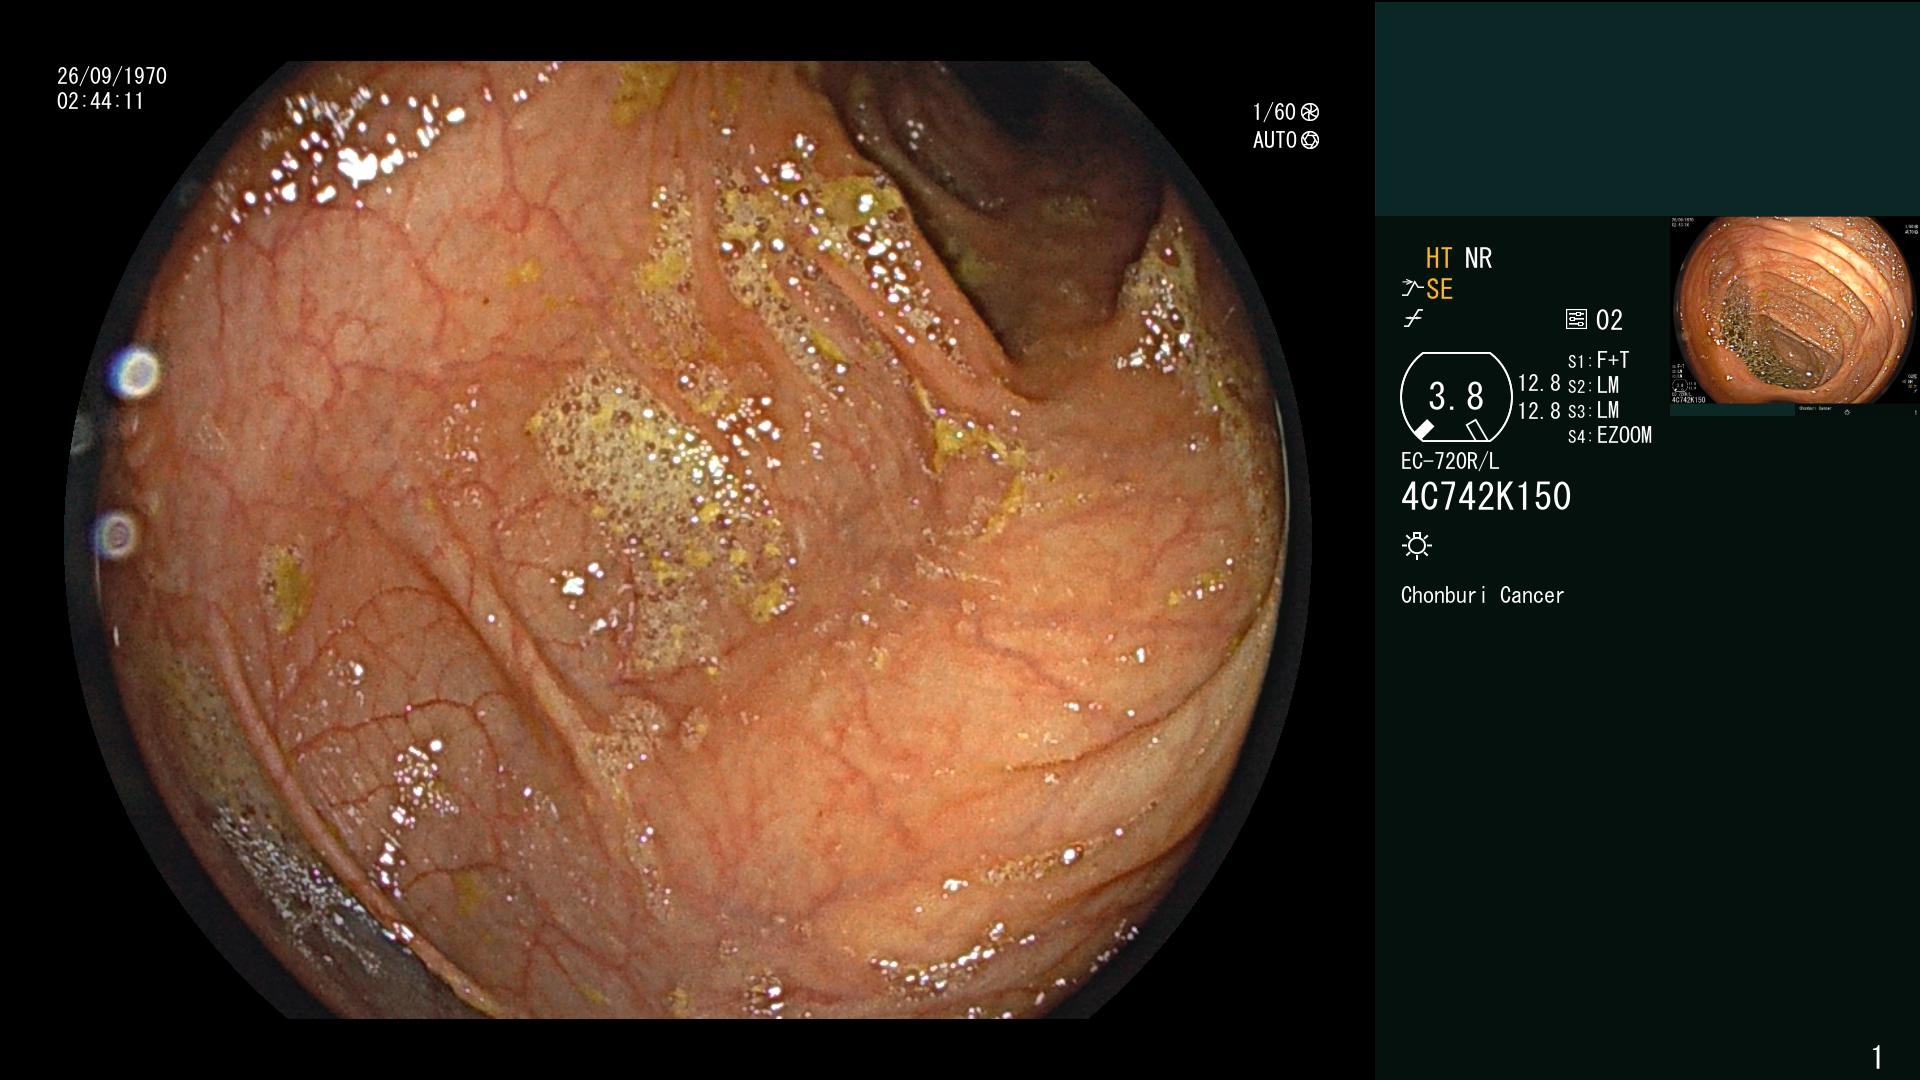
Task: Click the lower 12.8 value
Action: 1539,411
